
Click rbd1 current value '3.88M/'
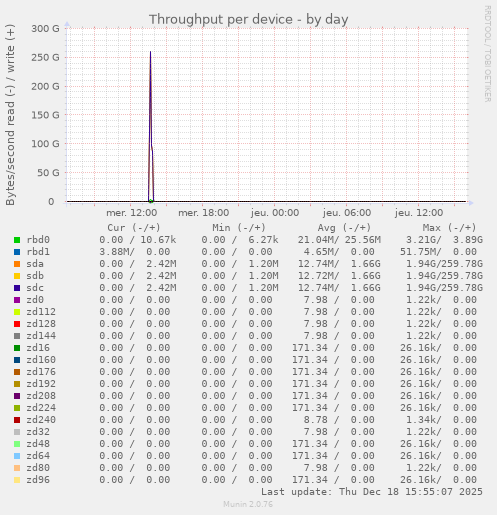click(x=117, y=252)
